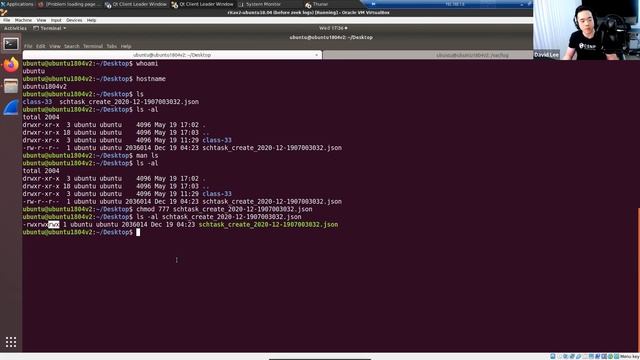Open the terminal Edit menu
Image resolution: width=640 pixels, height=360 pixels.
pyautogui.click(x=40, y=46)
